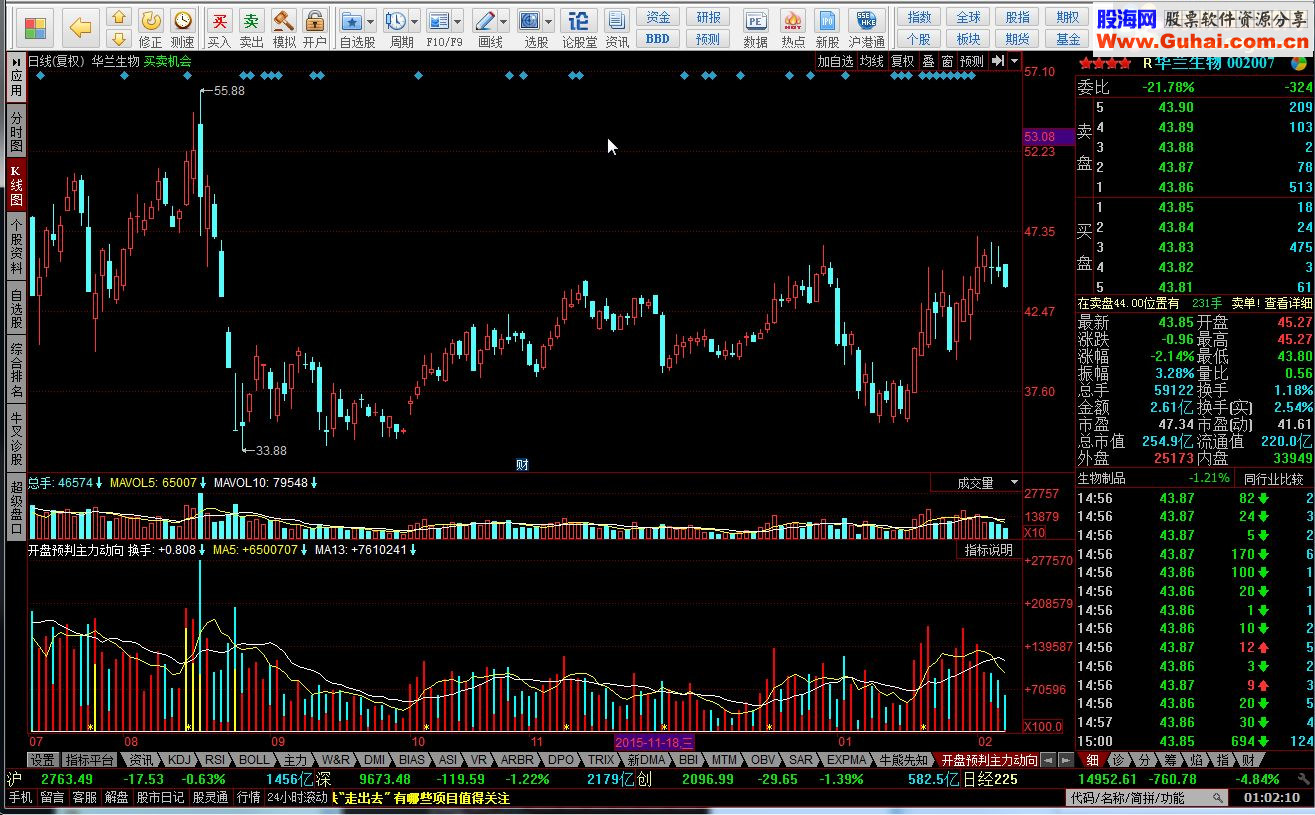1315x815 pixels.
Task: Toggle the 叠 overlay option
Action: click(x=928, y=61)
